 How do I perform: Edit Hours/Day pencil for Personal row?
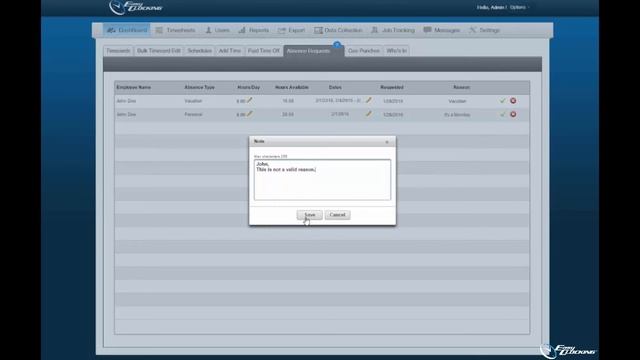tap(249, 114)
